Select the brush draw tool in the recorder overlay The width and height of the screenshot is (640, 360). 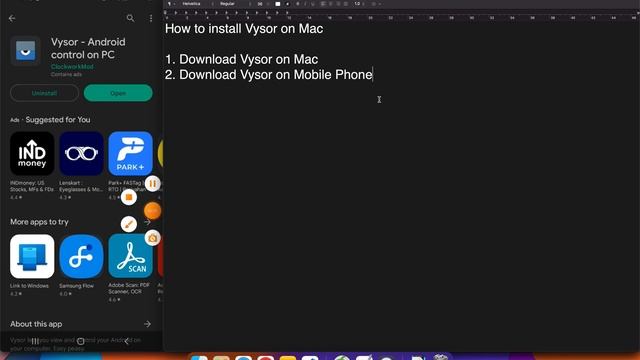[x=129, y=224]
